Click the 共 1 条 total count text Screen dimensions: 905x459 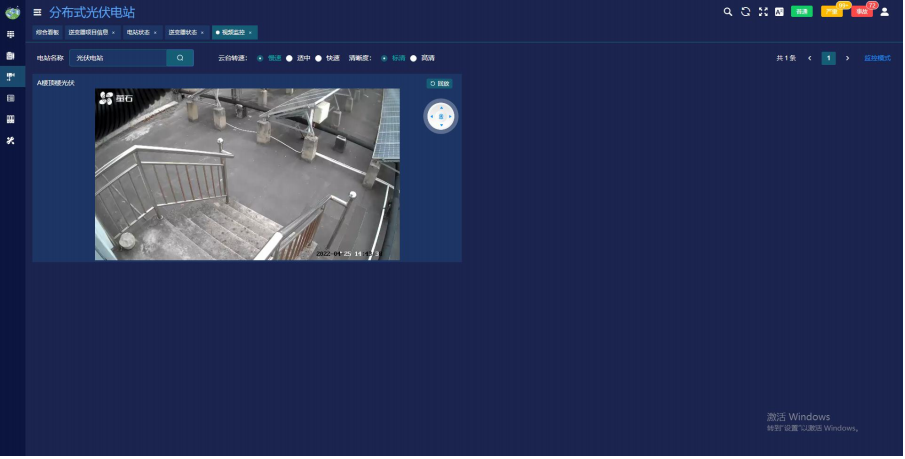point(786,58)
